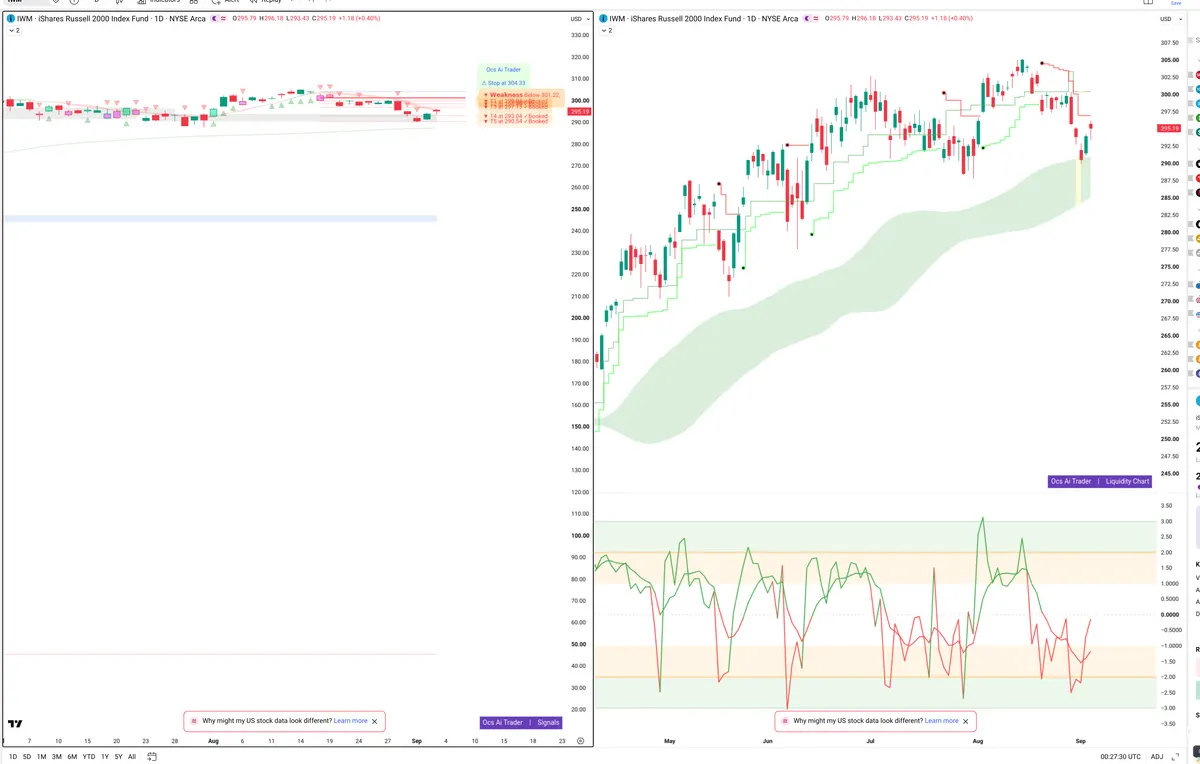The width and height of the screenshot is (1200, 764).
Task: Click the red 295.19 price tag on left axis
Action: point(579,112)
